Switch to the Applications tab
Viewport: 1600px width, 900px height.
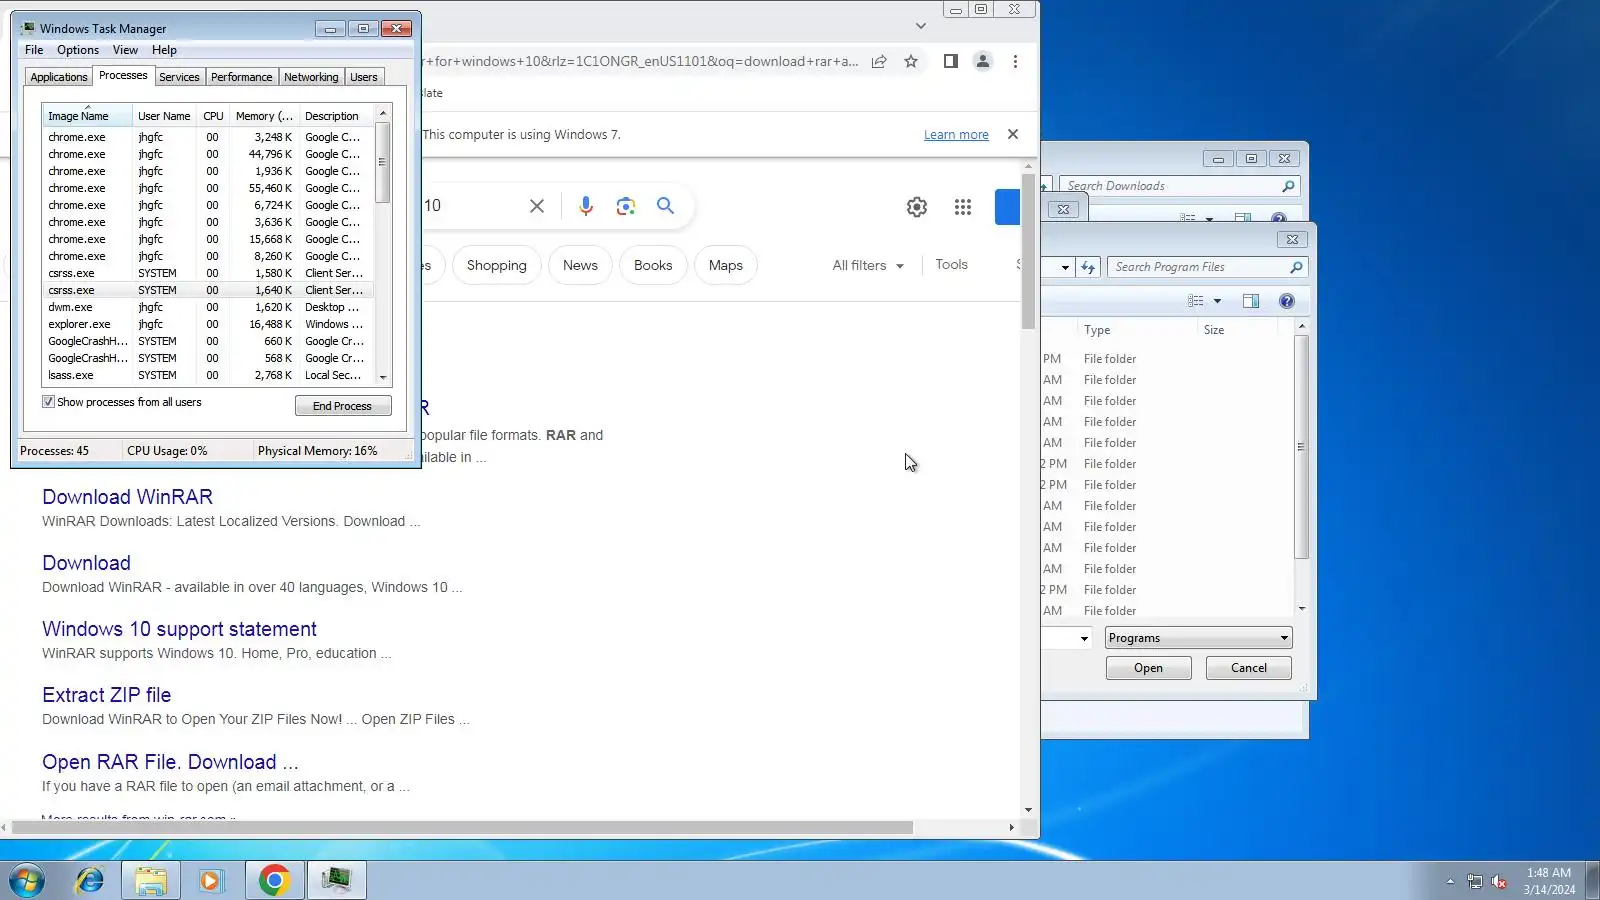tap(59, 77)
